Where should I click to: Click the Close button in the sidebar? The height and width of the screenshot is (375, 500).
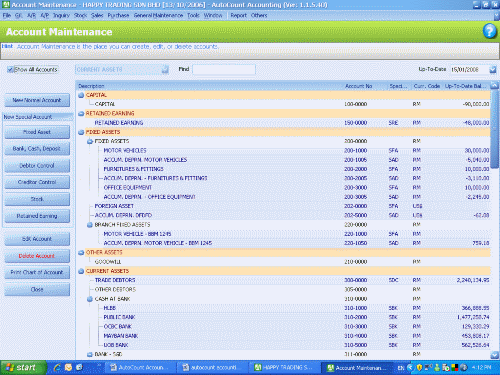(37, 289)
